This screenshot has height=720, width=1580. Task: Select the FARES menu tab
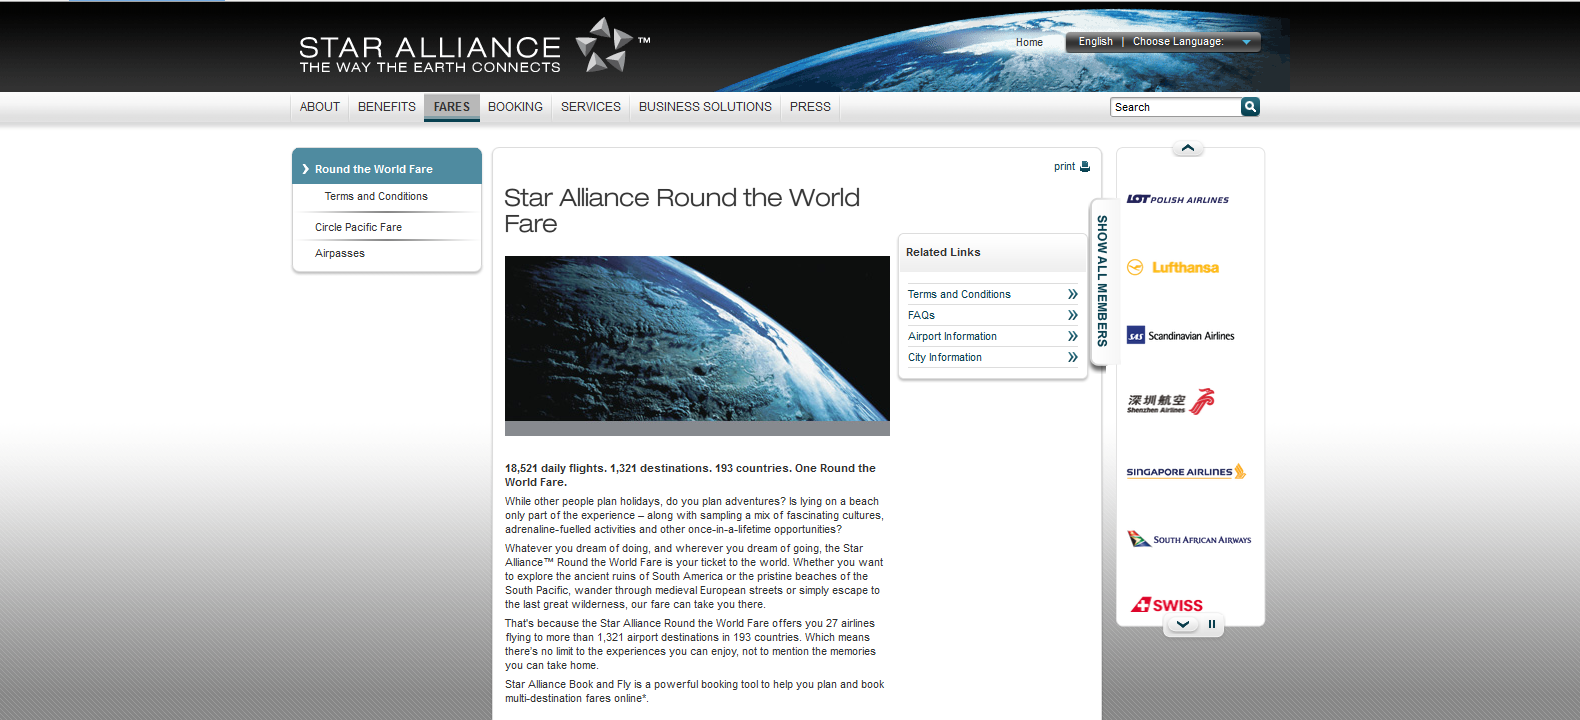[452, 107]
